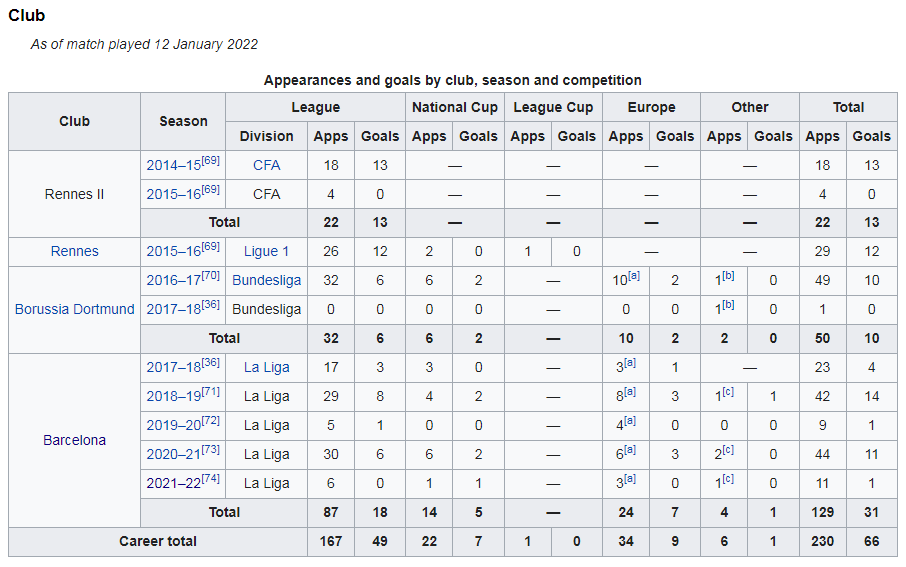Click citation [70] next to 2016–17
The image size is (906, 567).
(x=211, y=276)
